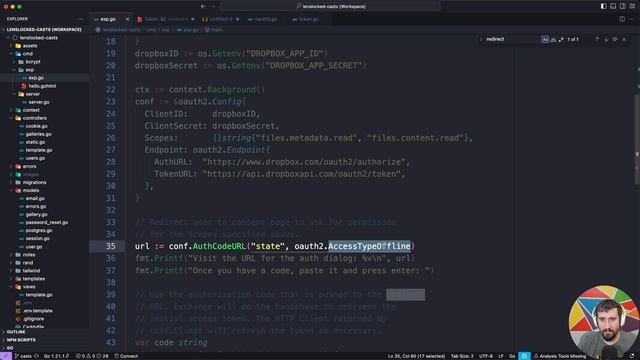Go to next find match arrow
Viewport: 640px width, 360px height.
pos(606,39)
